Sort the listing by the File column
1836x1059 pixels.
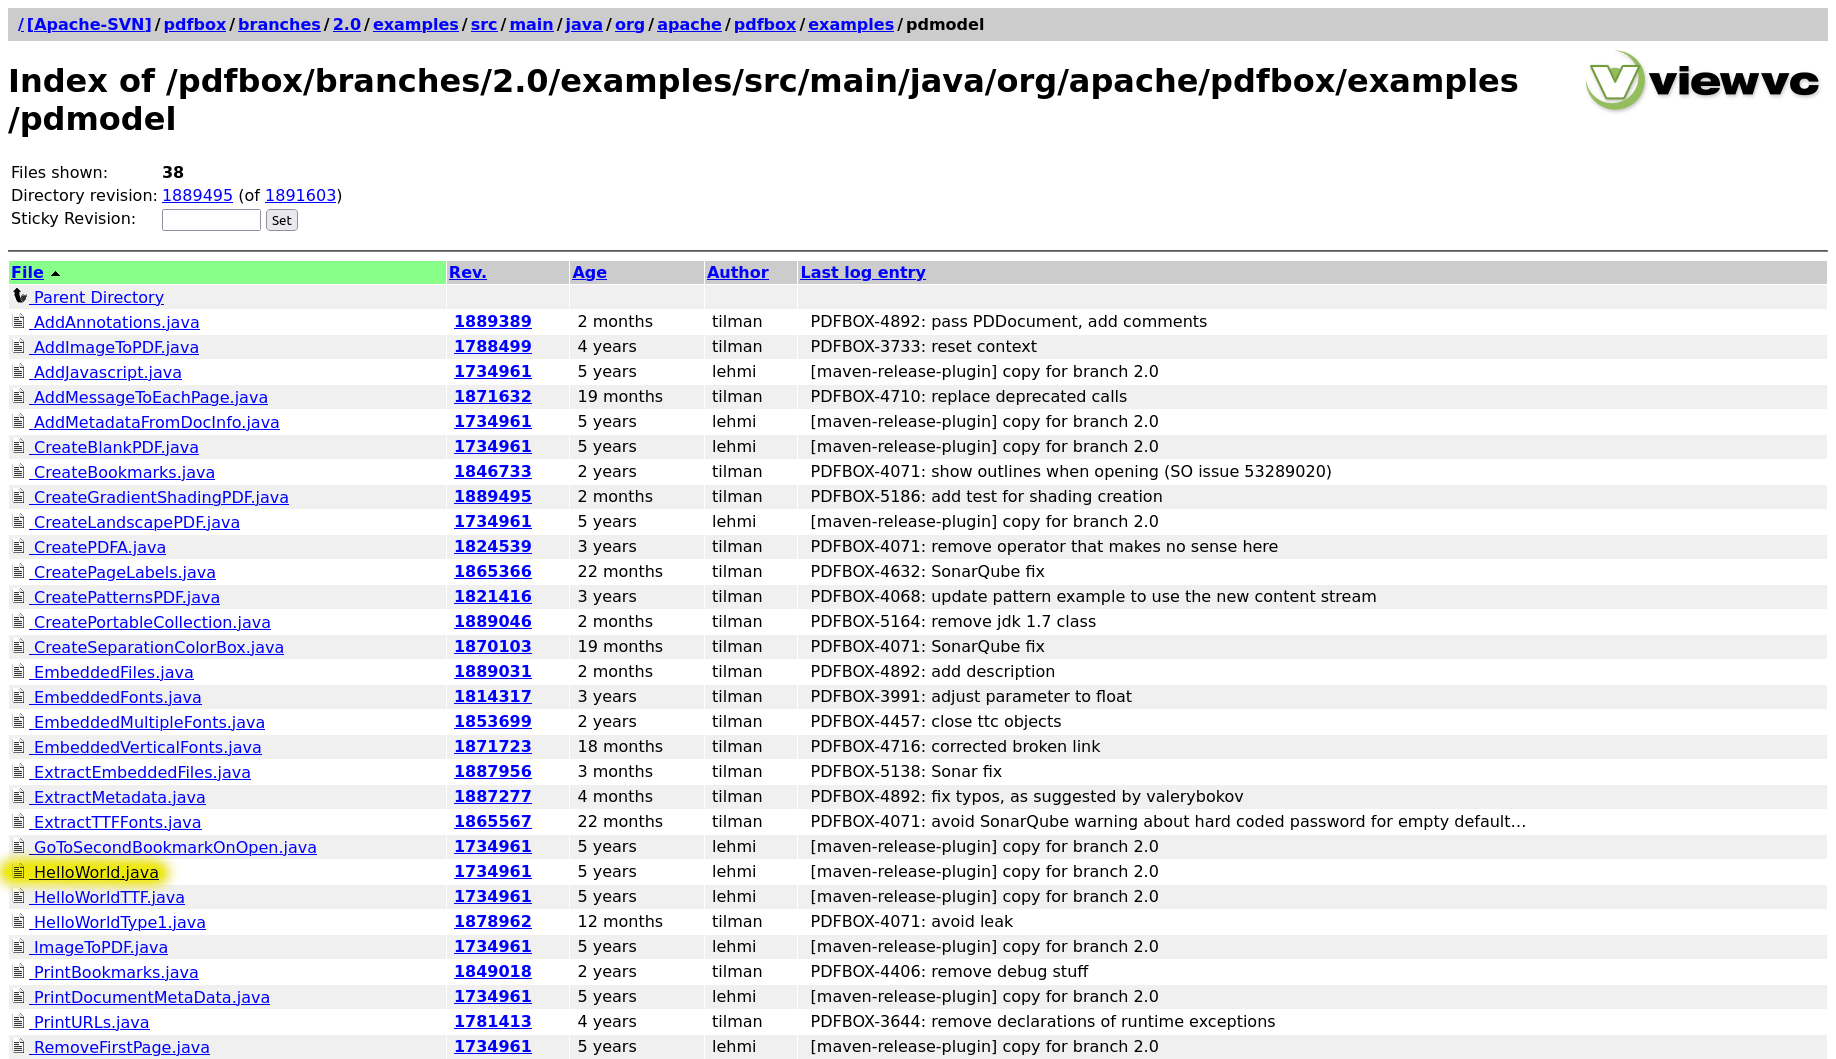pos(27,272)
